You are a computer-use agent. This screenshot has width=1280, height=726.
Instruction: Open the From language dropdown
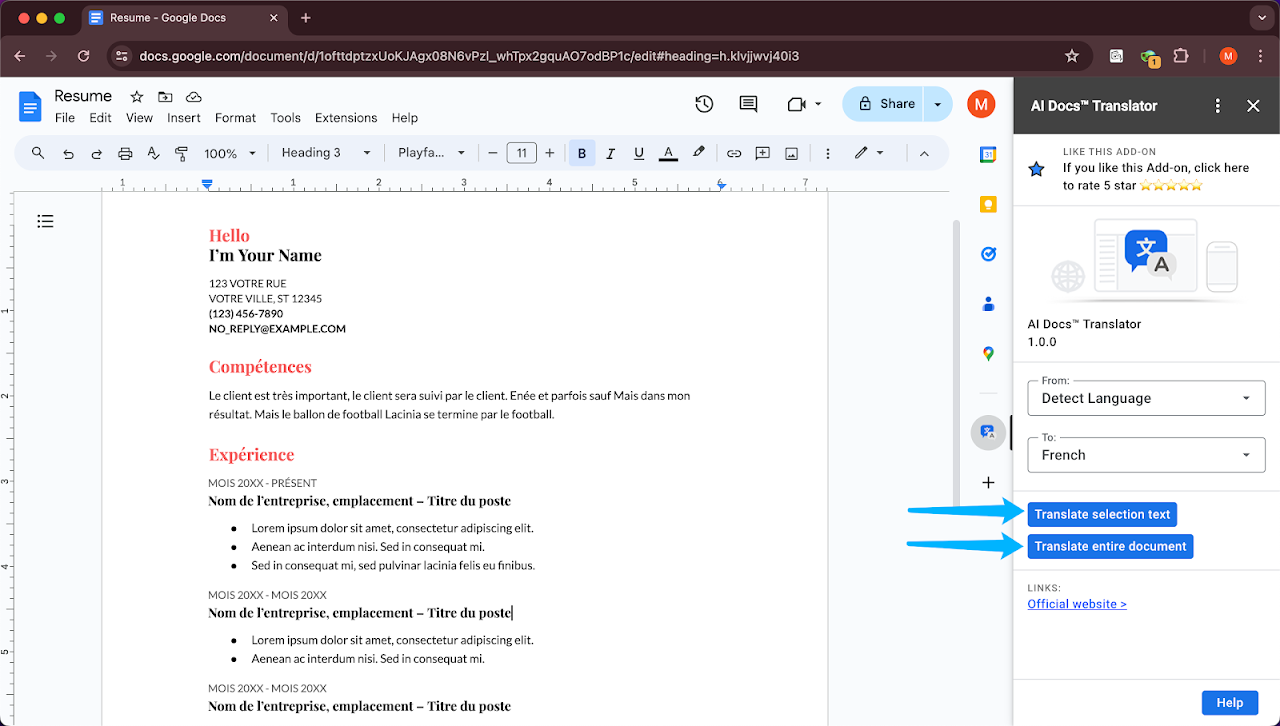(1146, 398)
